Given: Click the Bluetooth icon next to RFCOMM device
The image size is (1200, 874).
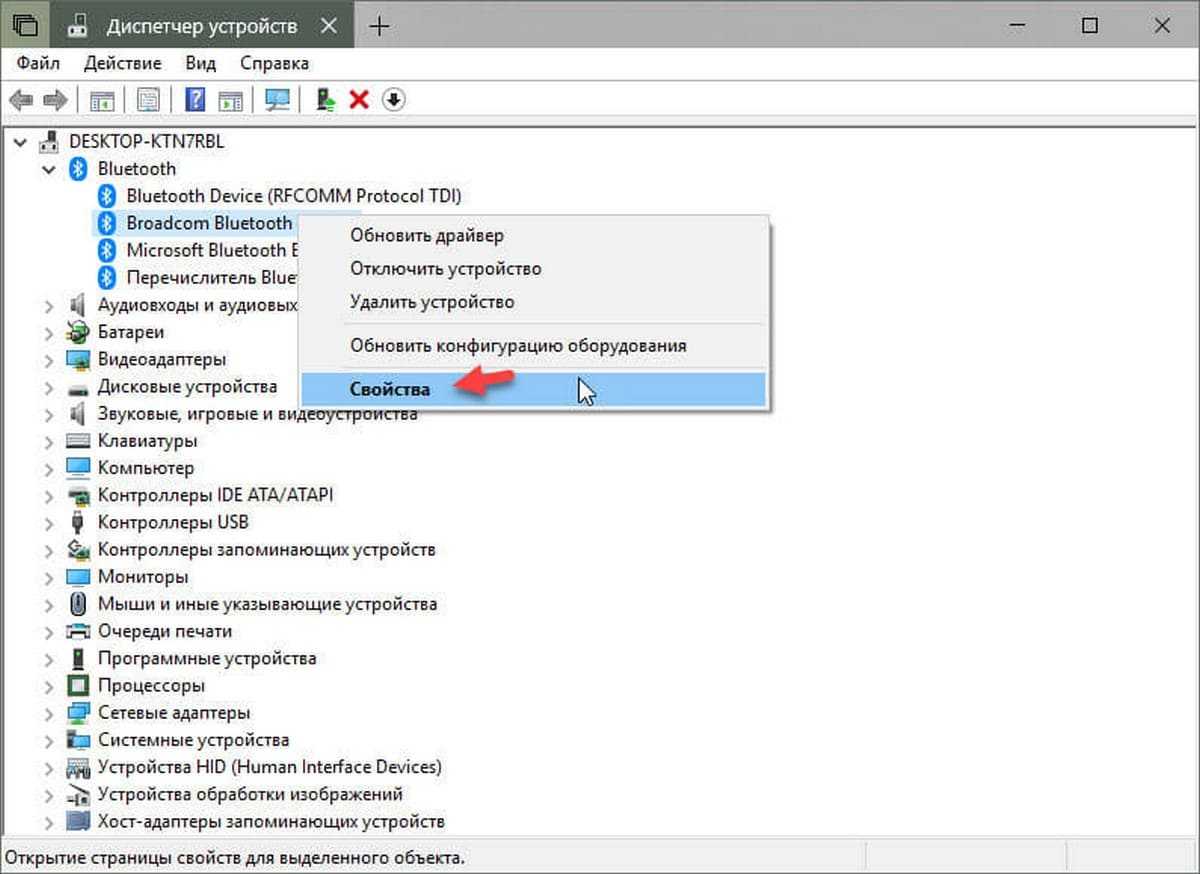Looking at the screenshot, I should (x=107, y=196).
